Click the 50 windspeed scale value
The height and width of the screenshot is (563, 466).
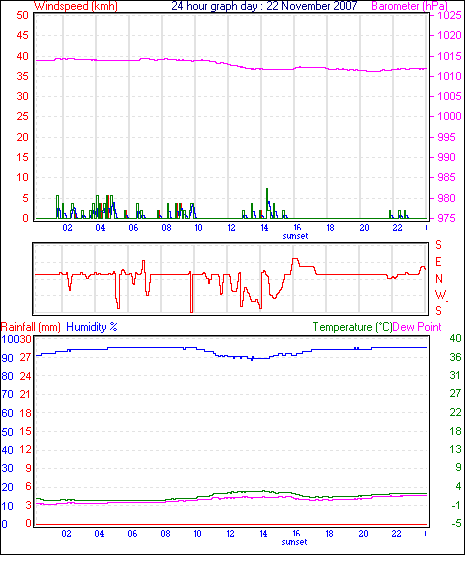23,15
